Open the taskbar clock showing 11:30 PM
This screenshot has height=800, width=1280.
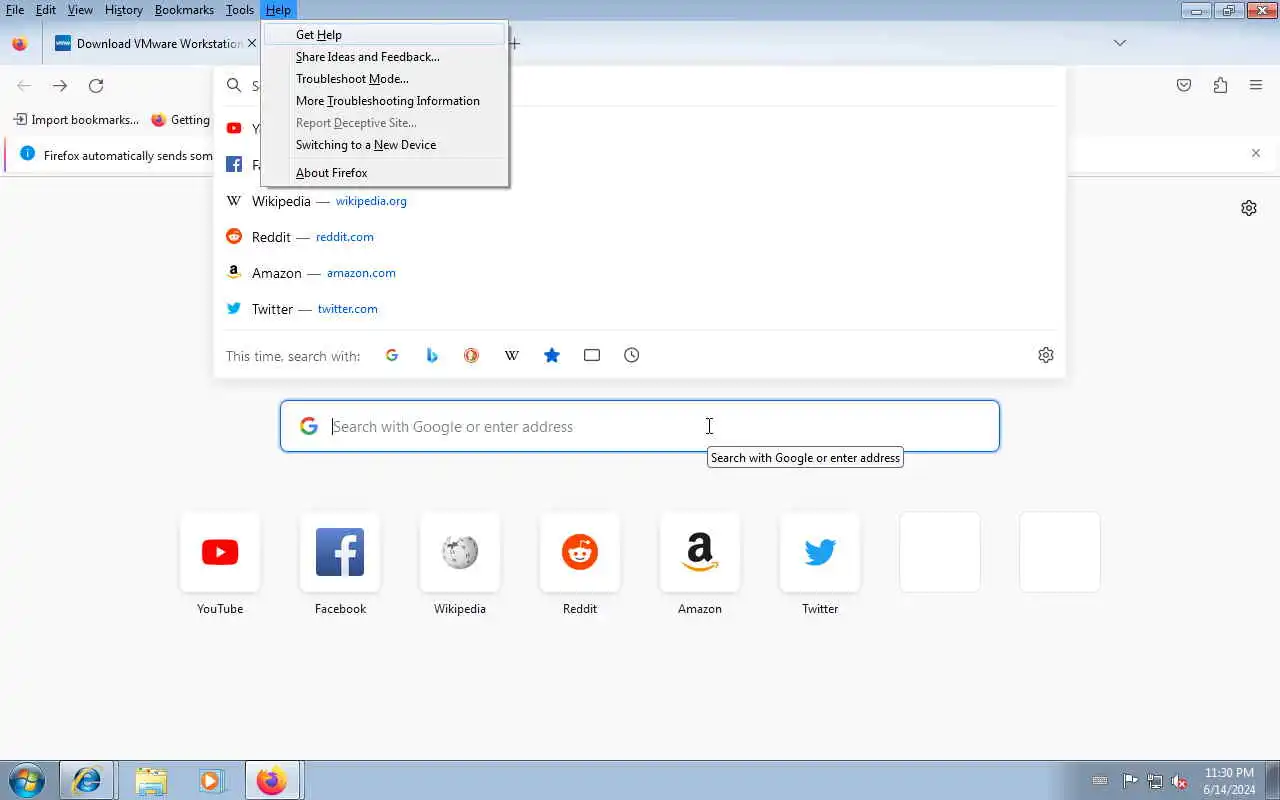click(1229, 781)
